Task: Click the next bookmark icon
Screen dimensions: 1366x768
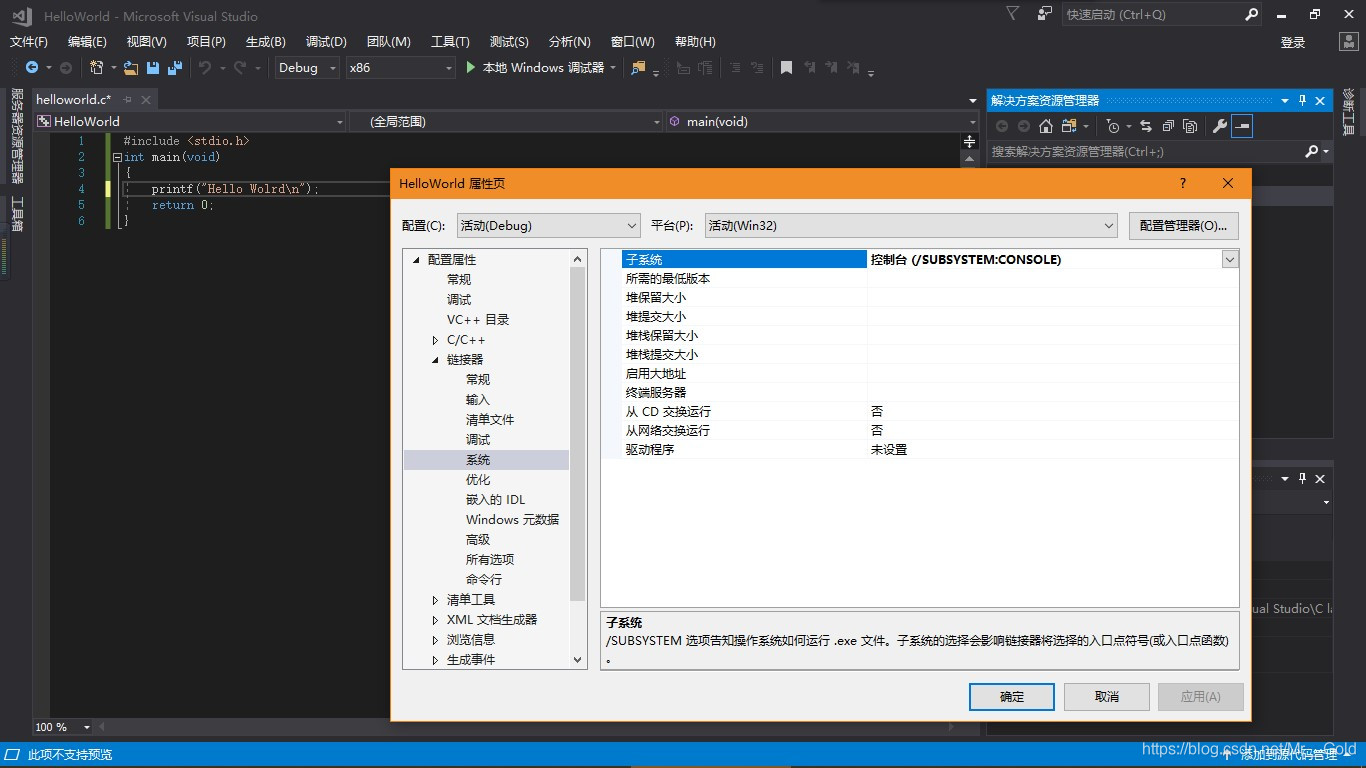Action: point(830,68)
